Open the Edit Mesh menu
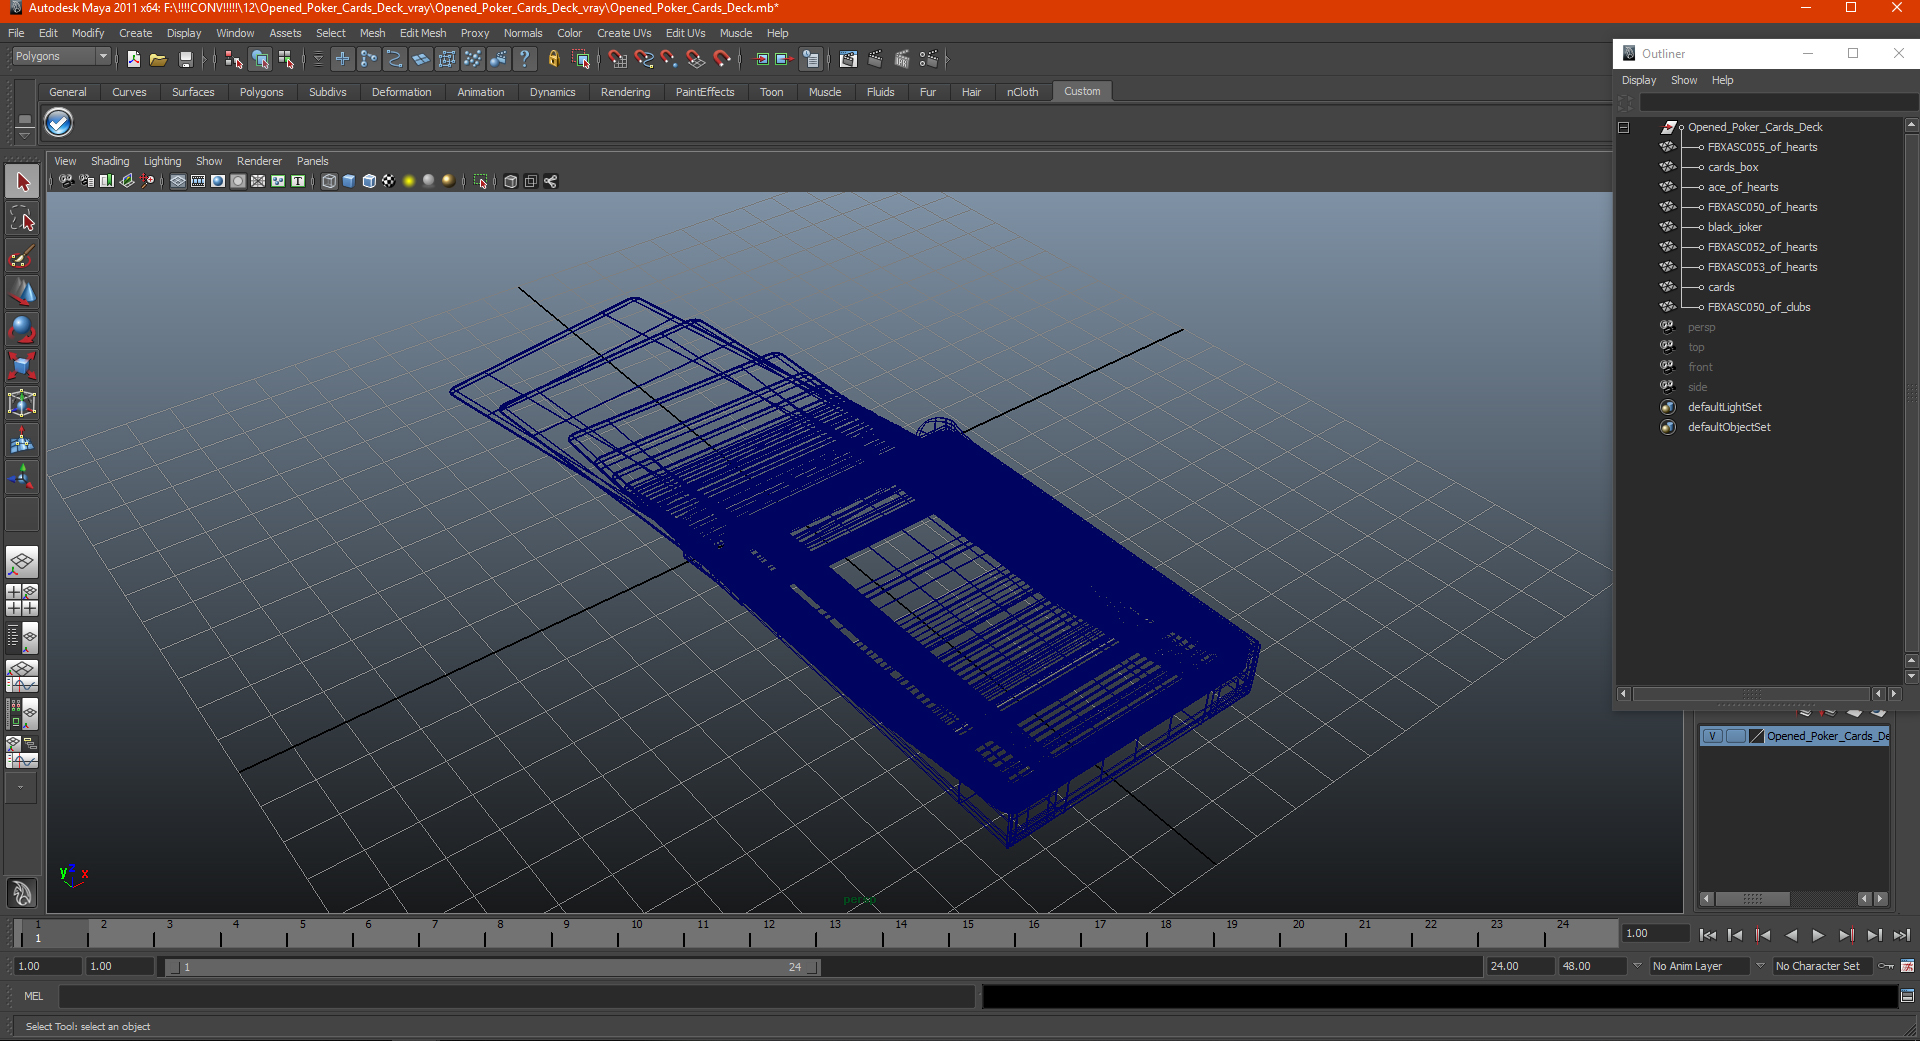The width and height of the screenshot is (1920, 1041). pyautogui.click(x=423, y=33)
